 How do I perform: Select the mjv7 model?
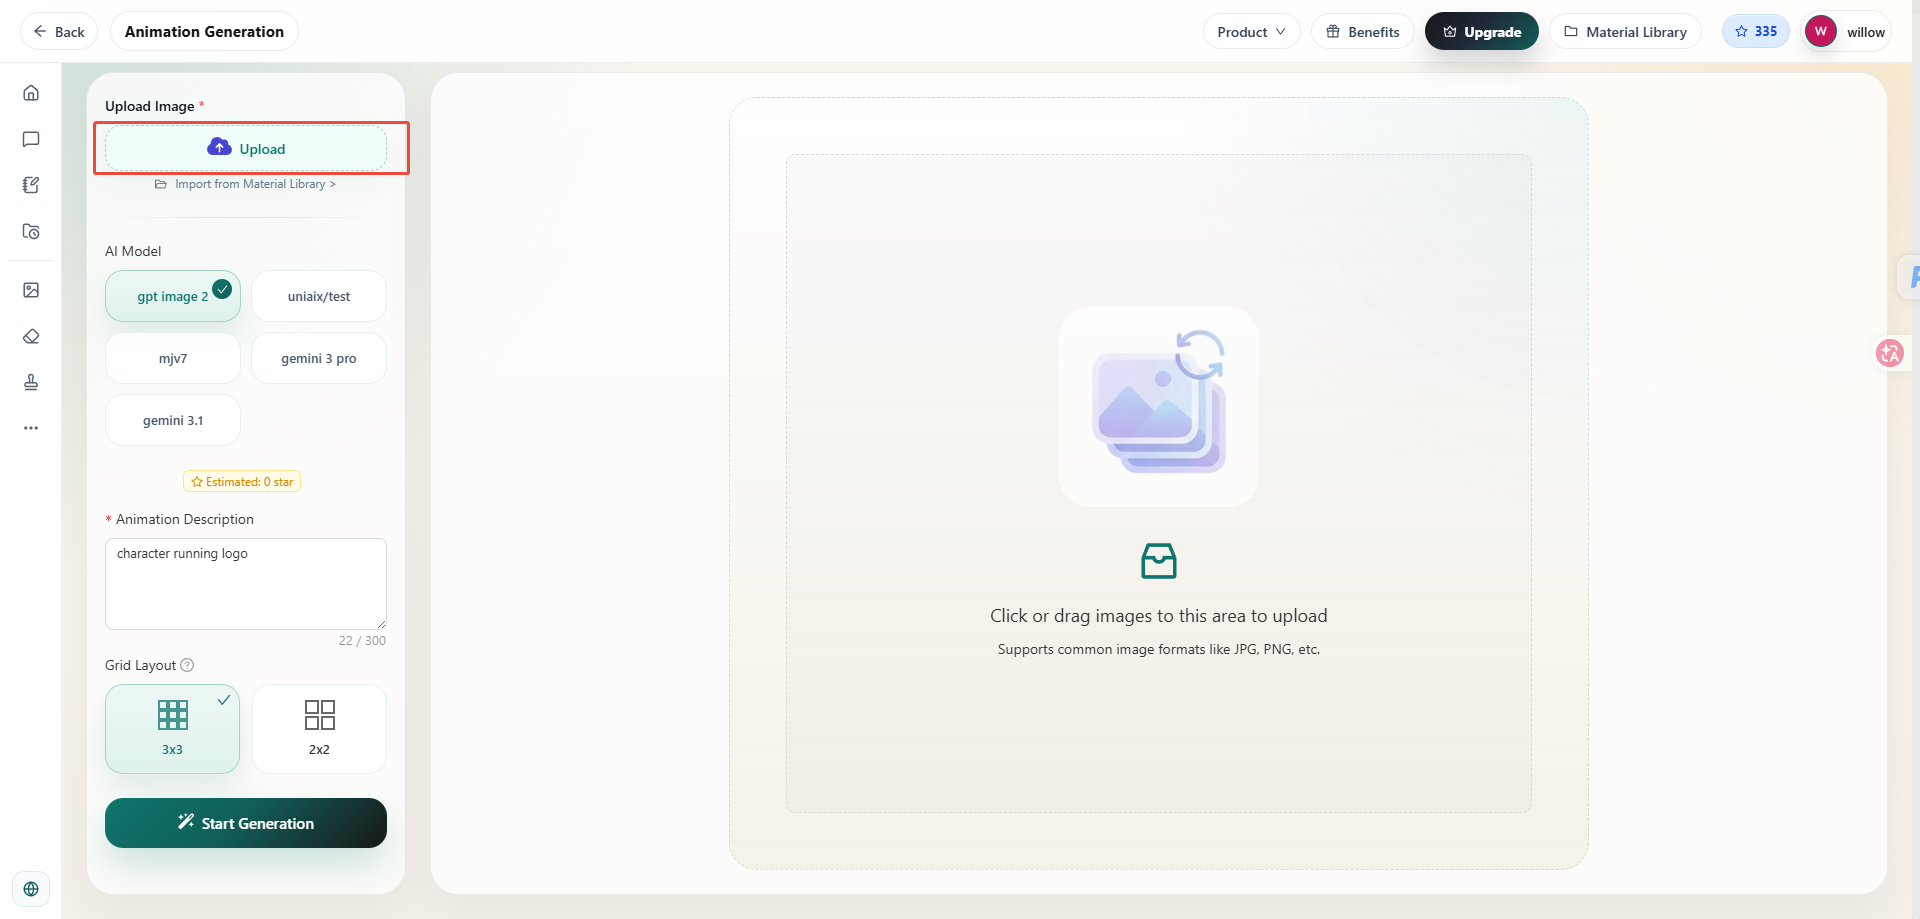coord(173,358)
